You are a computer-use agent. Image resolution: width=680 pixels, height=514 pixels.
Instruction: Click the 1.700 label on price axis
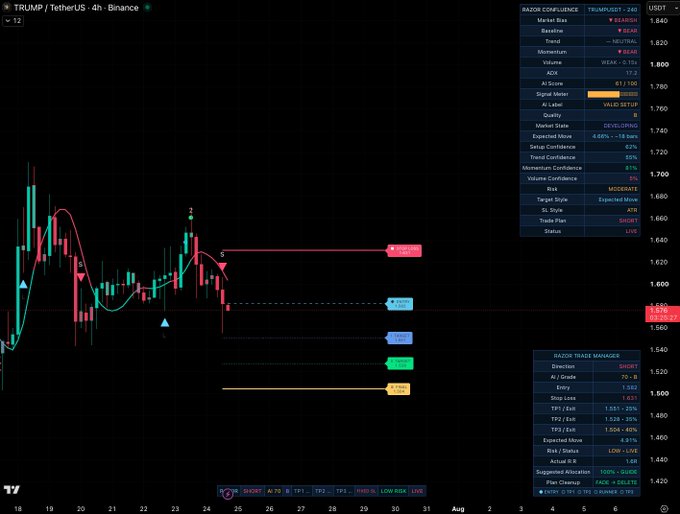point(659,174)
